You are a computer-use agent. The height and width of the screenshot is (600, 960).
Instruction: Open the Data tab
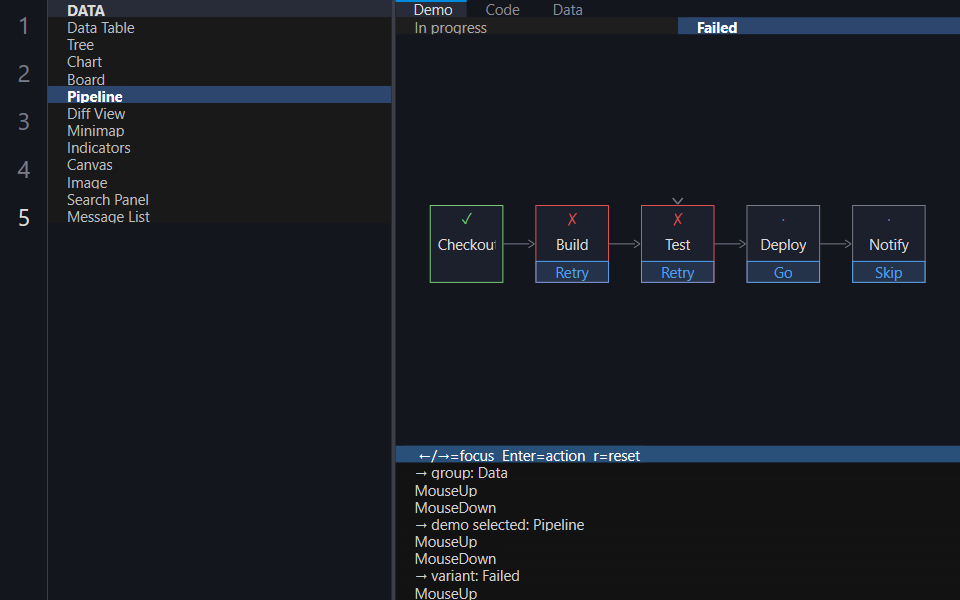pyautogui.click(x=568, y=9)
